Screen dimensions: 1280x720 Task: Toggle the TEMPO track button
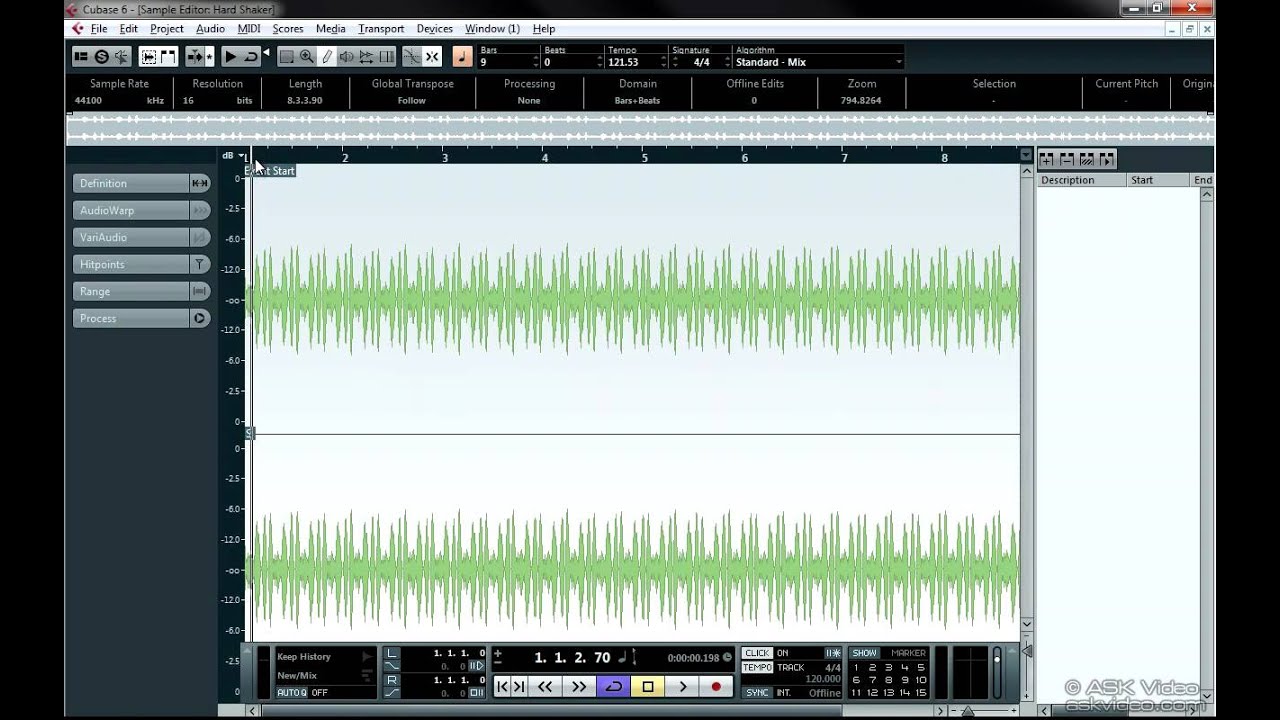[x=757, y=667]
